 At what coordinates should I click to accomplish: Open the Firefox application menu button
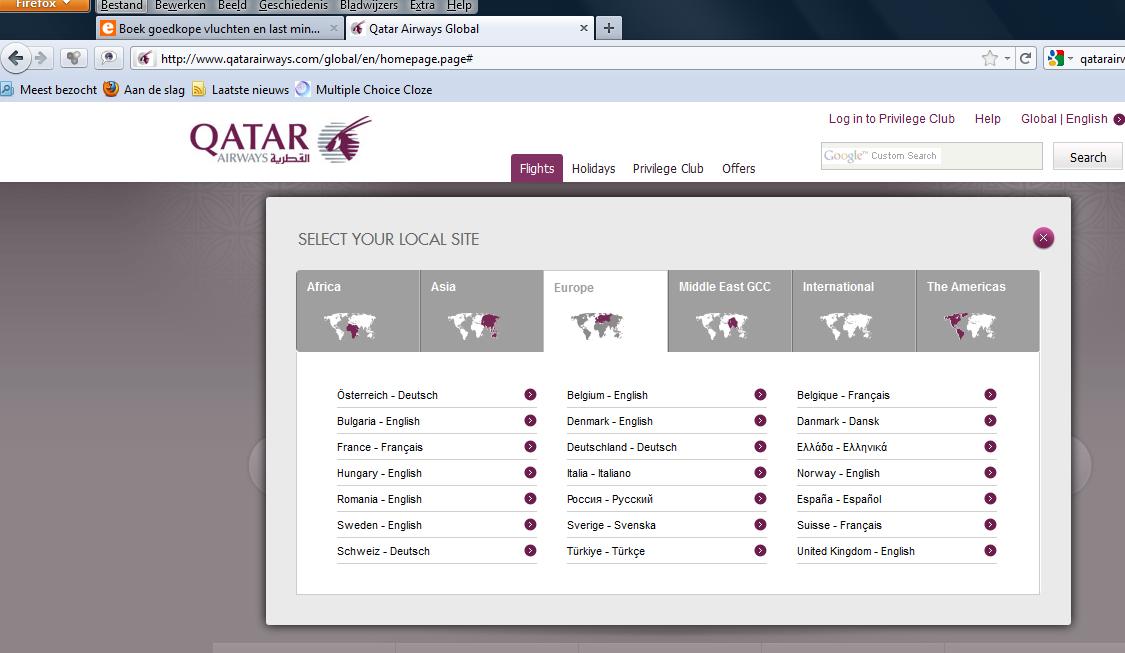tap(44, 4)
